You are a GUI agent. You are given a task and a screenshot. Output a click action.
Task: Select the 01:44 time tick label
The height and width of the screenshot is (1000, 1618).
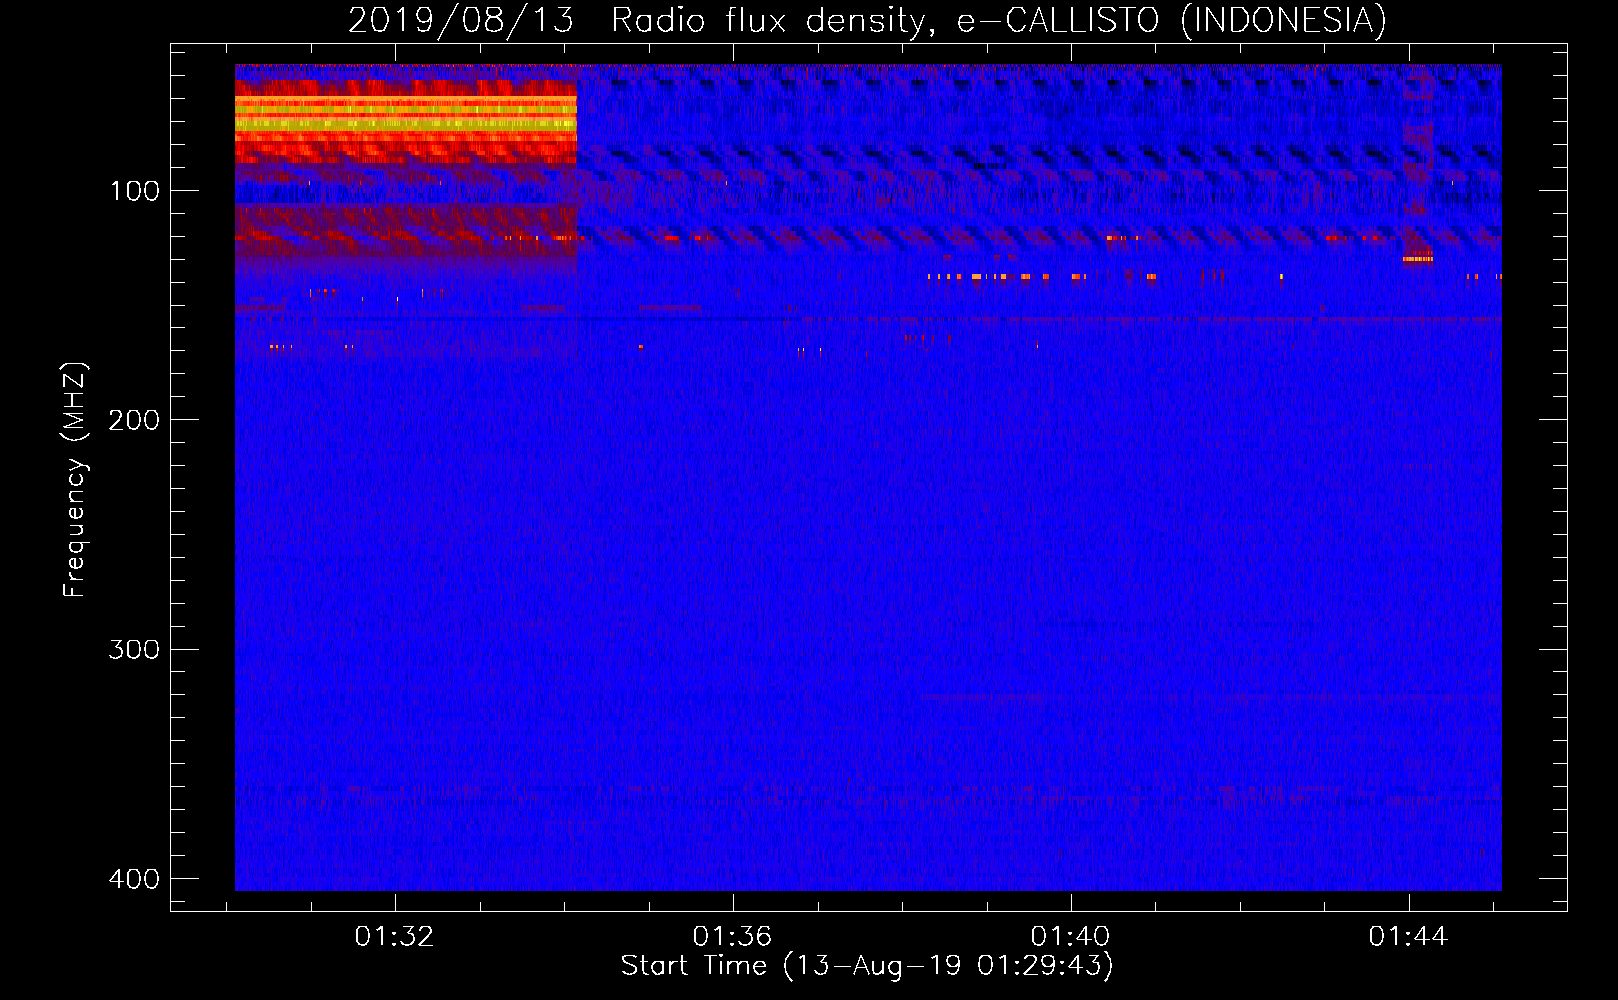(1408, 936)
